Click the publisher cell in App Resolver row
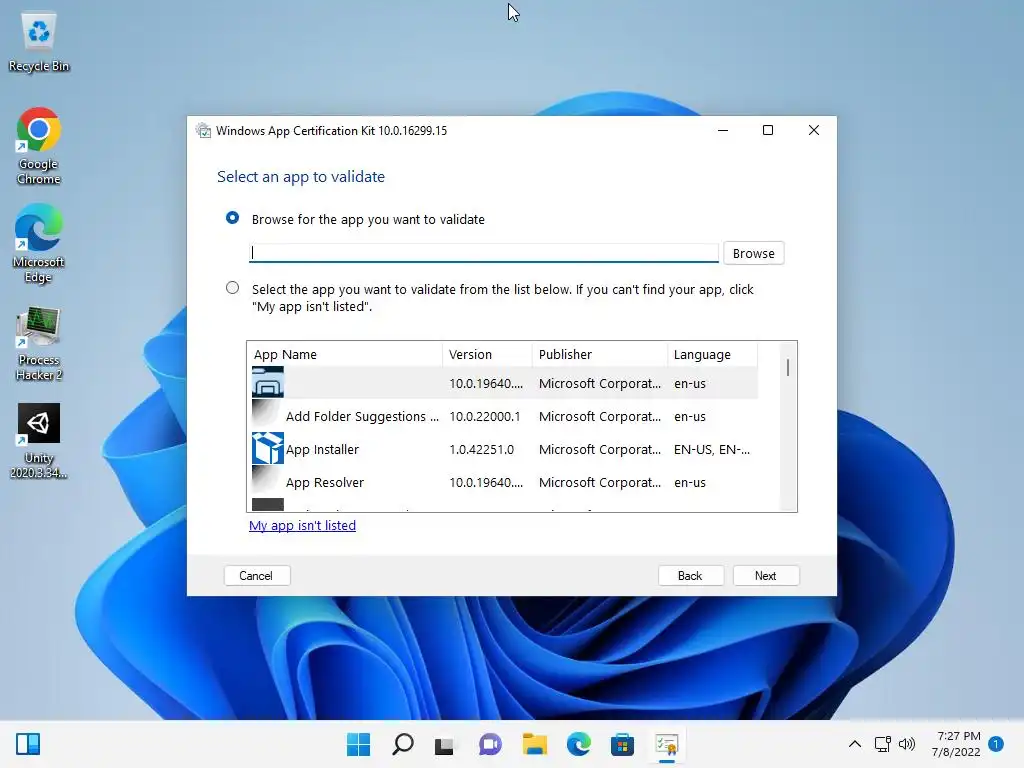Image resolution: width=1024 pixels, height=768 pixels. tap(600, 483)
